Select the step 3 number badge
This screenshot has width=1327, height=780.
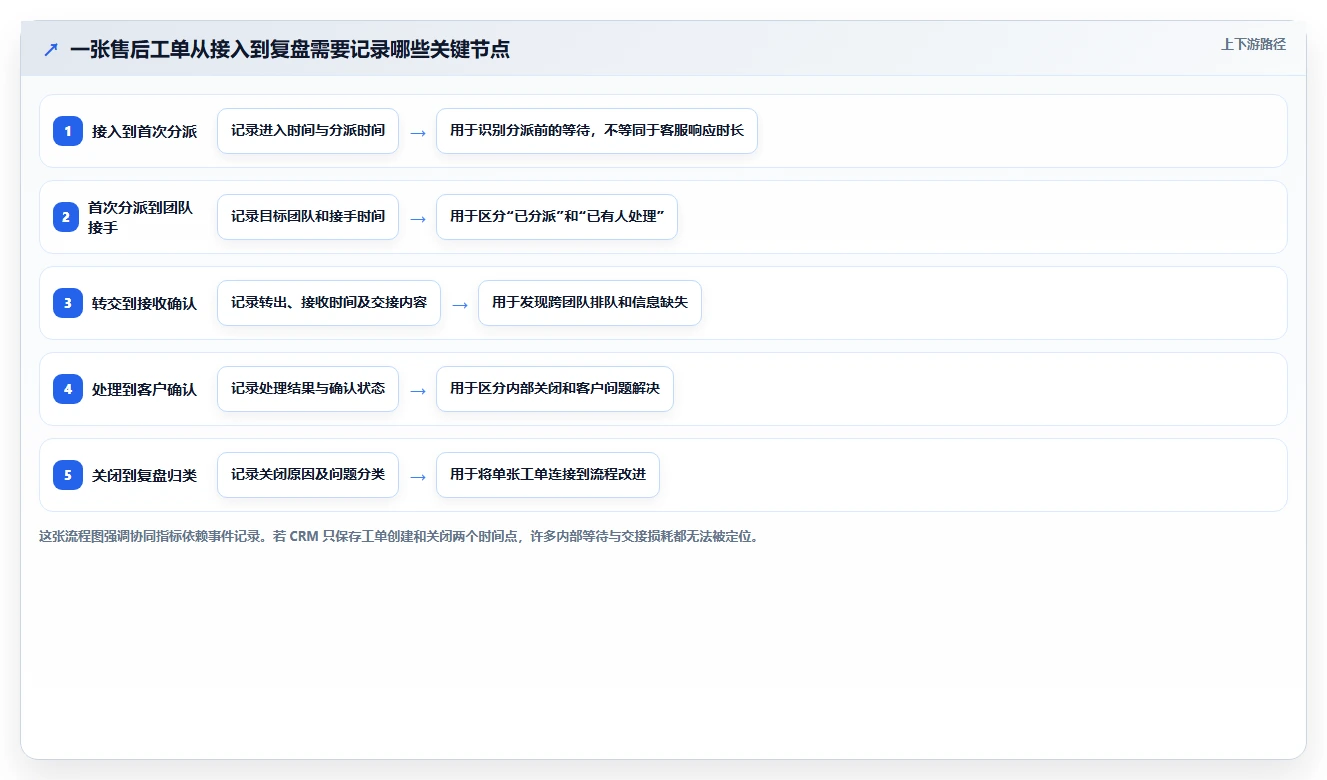[x=68, y=303]
